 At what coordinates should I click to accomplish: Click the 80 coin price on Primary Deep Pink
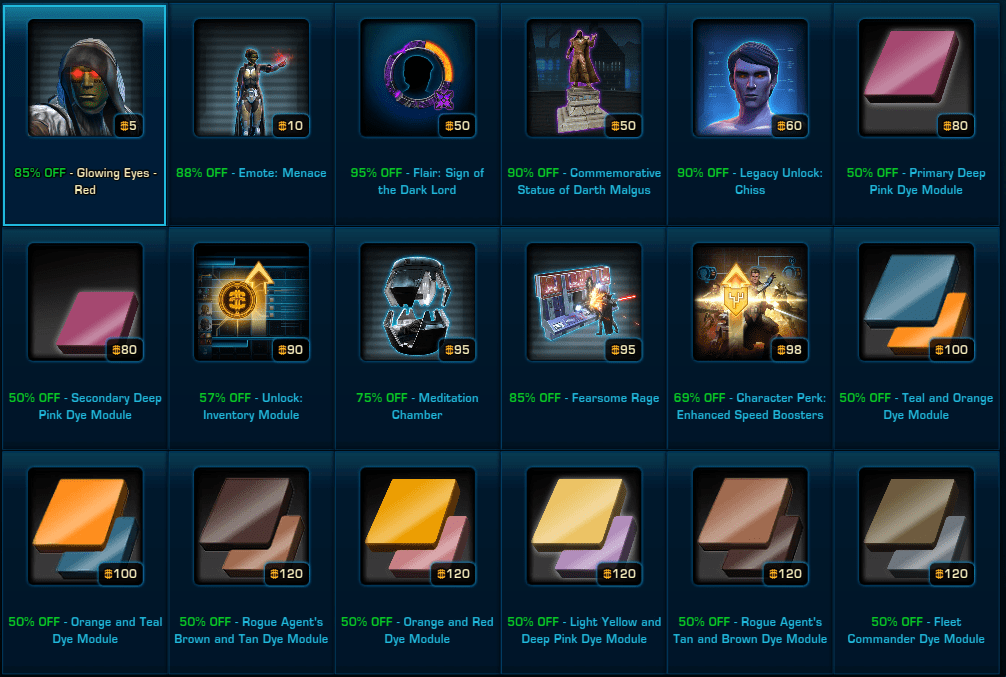pyautogui.click(x=955, y=126)
